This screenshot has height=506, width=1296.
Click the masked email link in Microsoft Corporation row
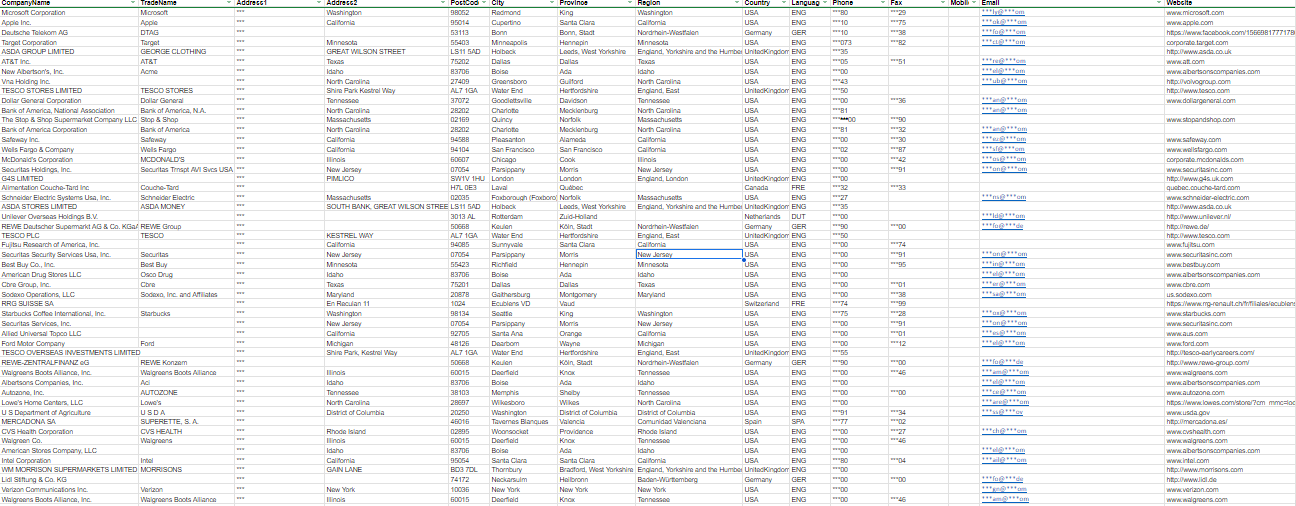point(1004,13)
